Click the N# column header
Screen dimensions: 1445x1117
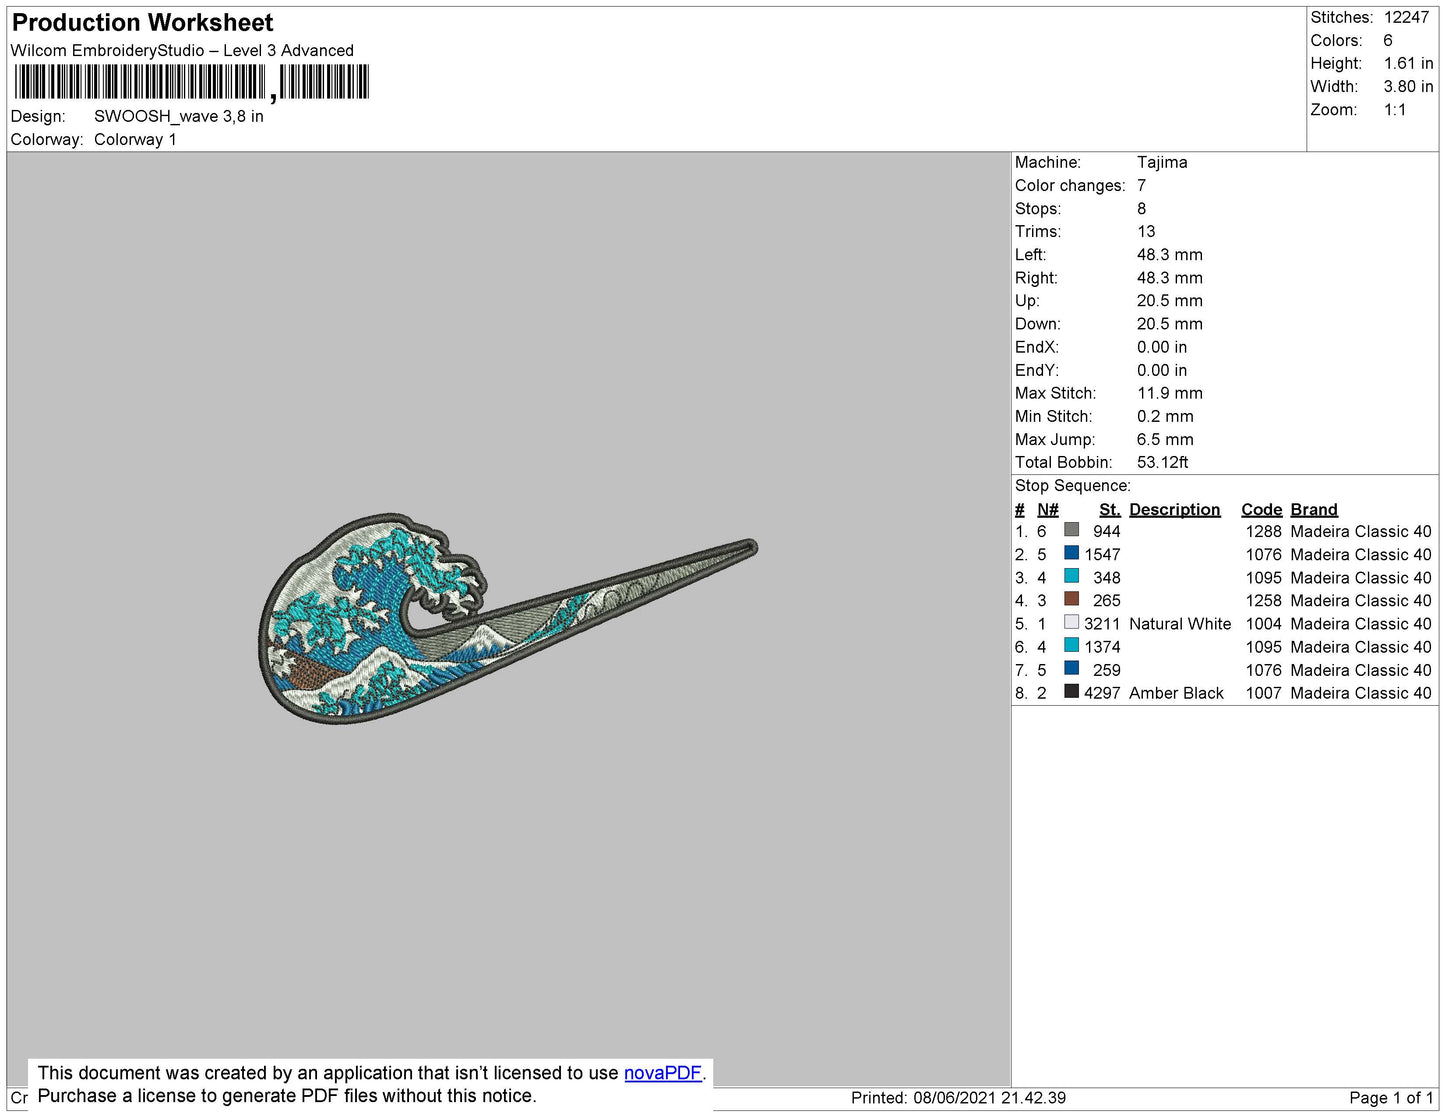1047,509
